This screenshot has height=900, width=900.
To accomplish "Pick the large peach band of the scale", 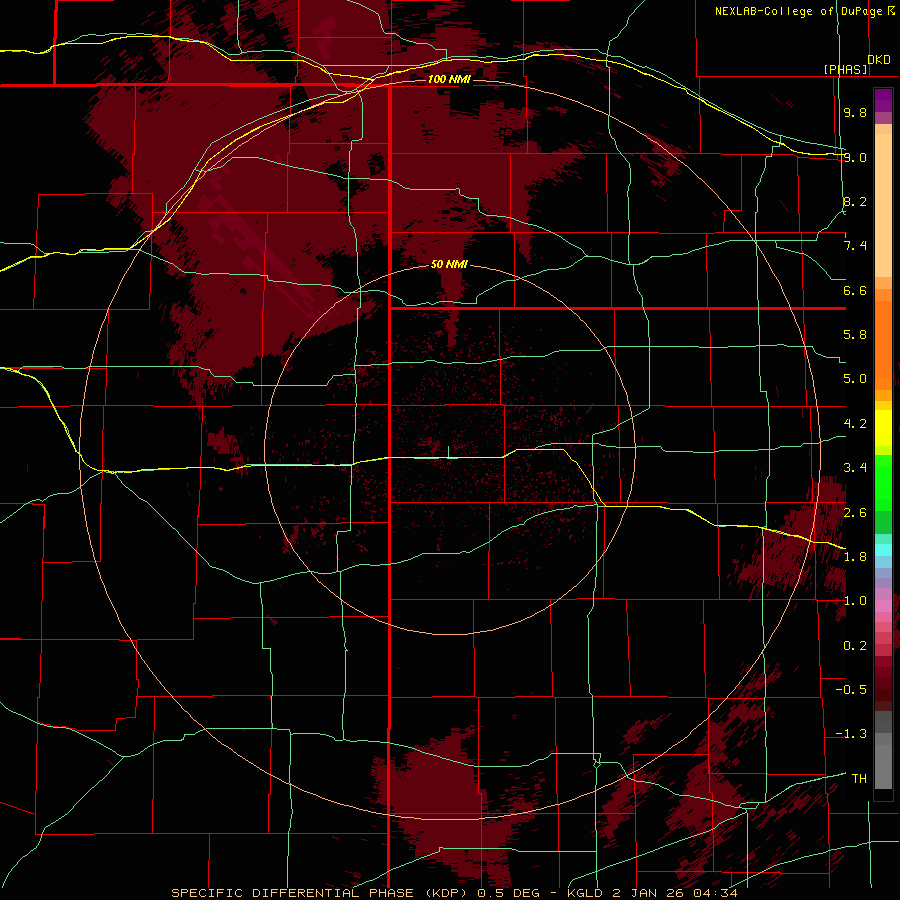I will coord(883,205).
